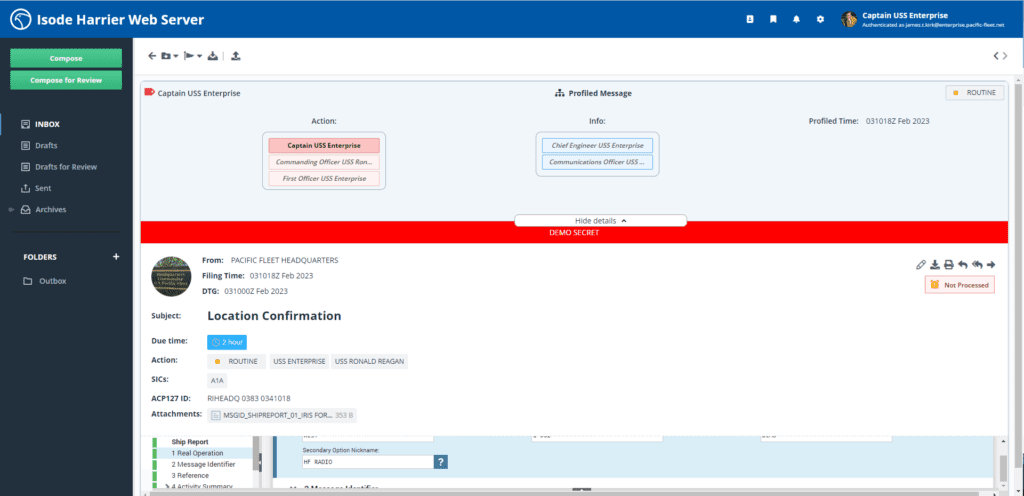Click the pencil edit icon
The height and width of the screenshot is (496, 1024).
(x=920, y=265)
